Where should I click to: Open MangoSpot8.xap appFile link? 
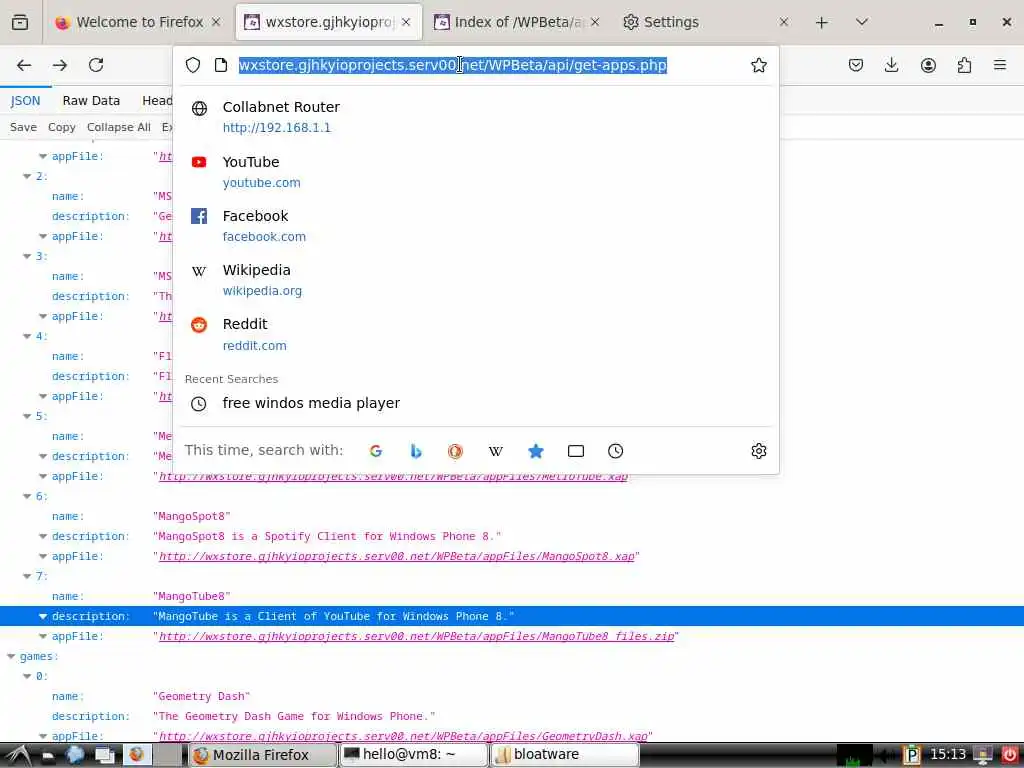coord(396,556)
